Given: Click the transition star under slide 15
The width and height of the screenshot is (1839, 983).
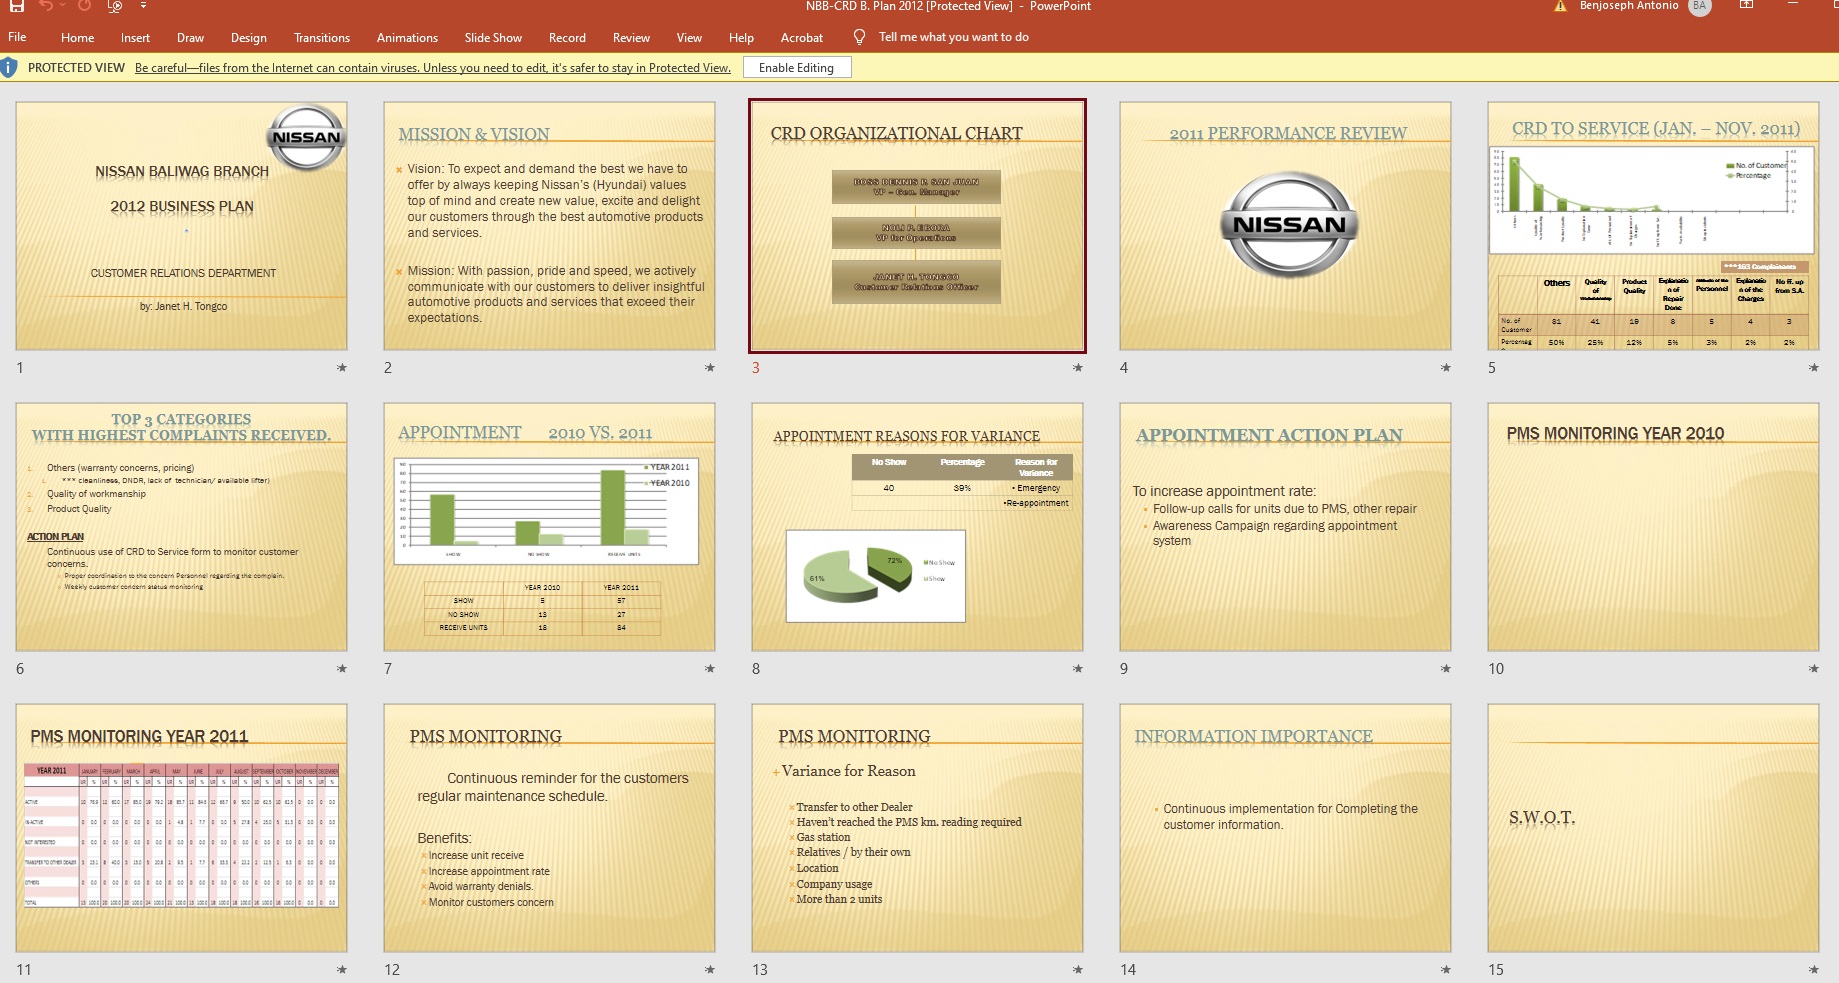Looking at the screenshot, I should click(x=1814, y=970).
